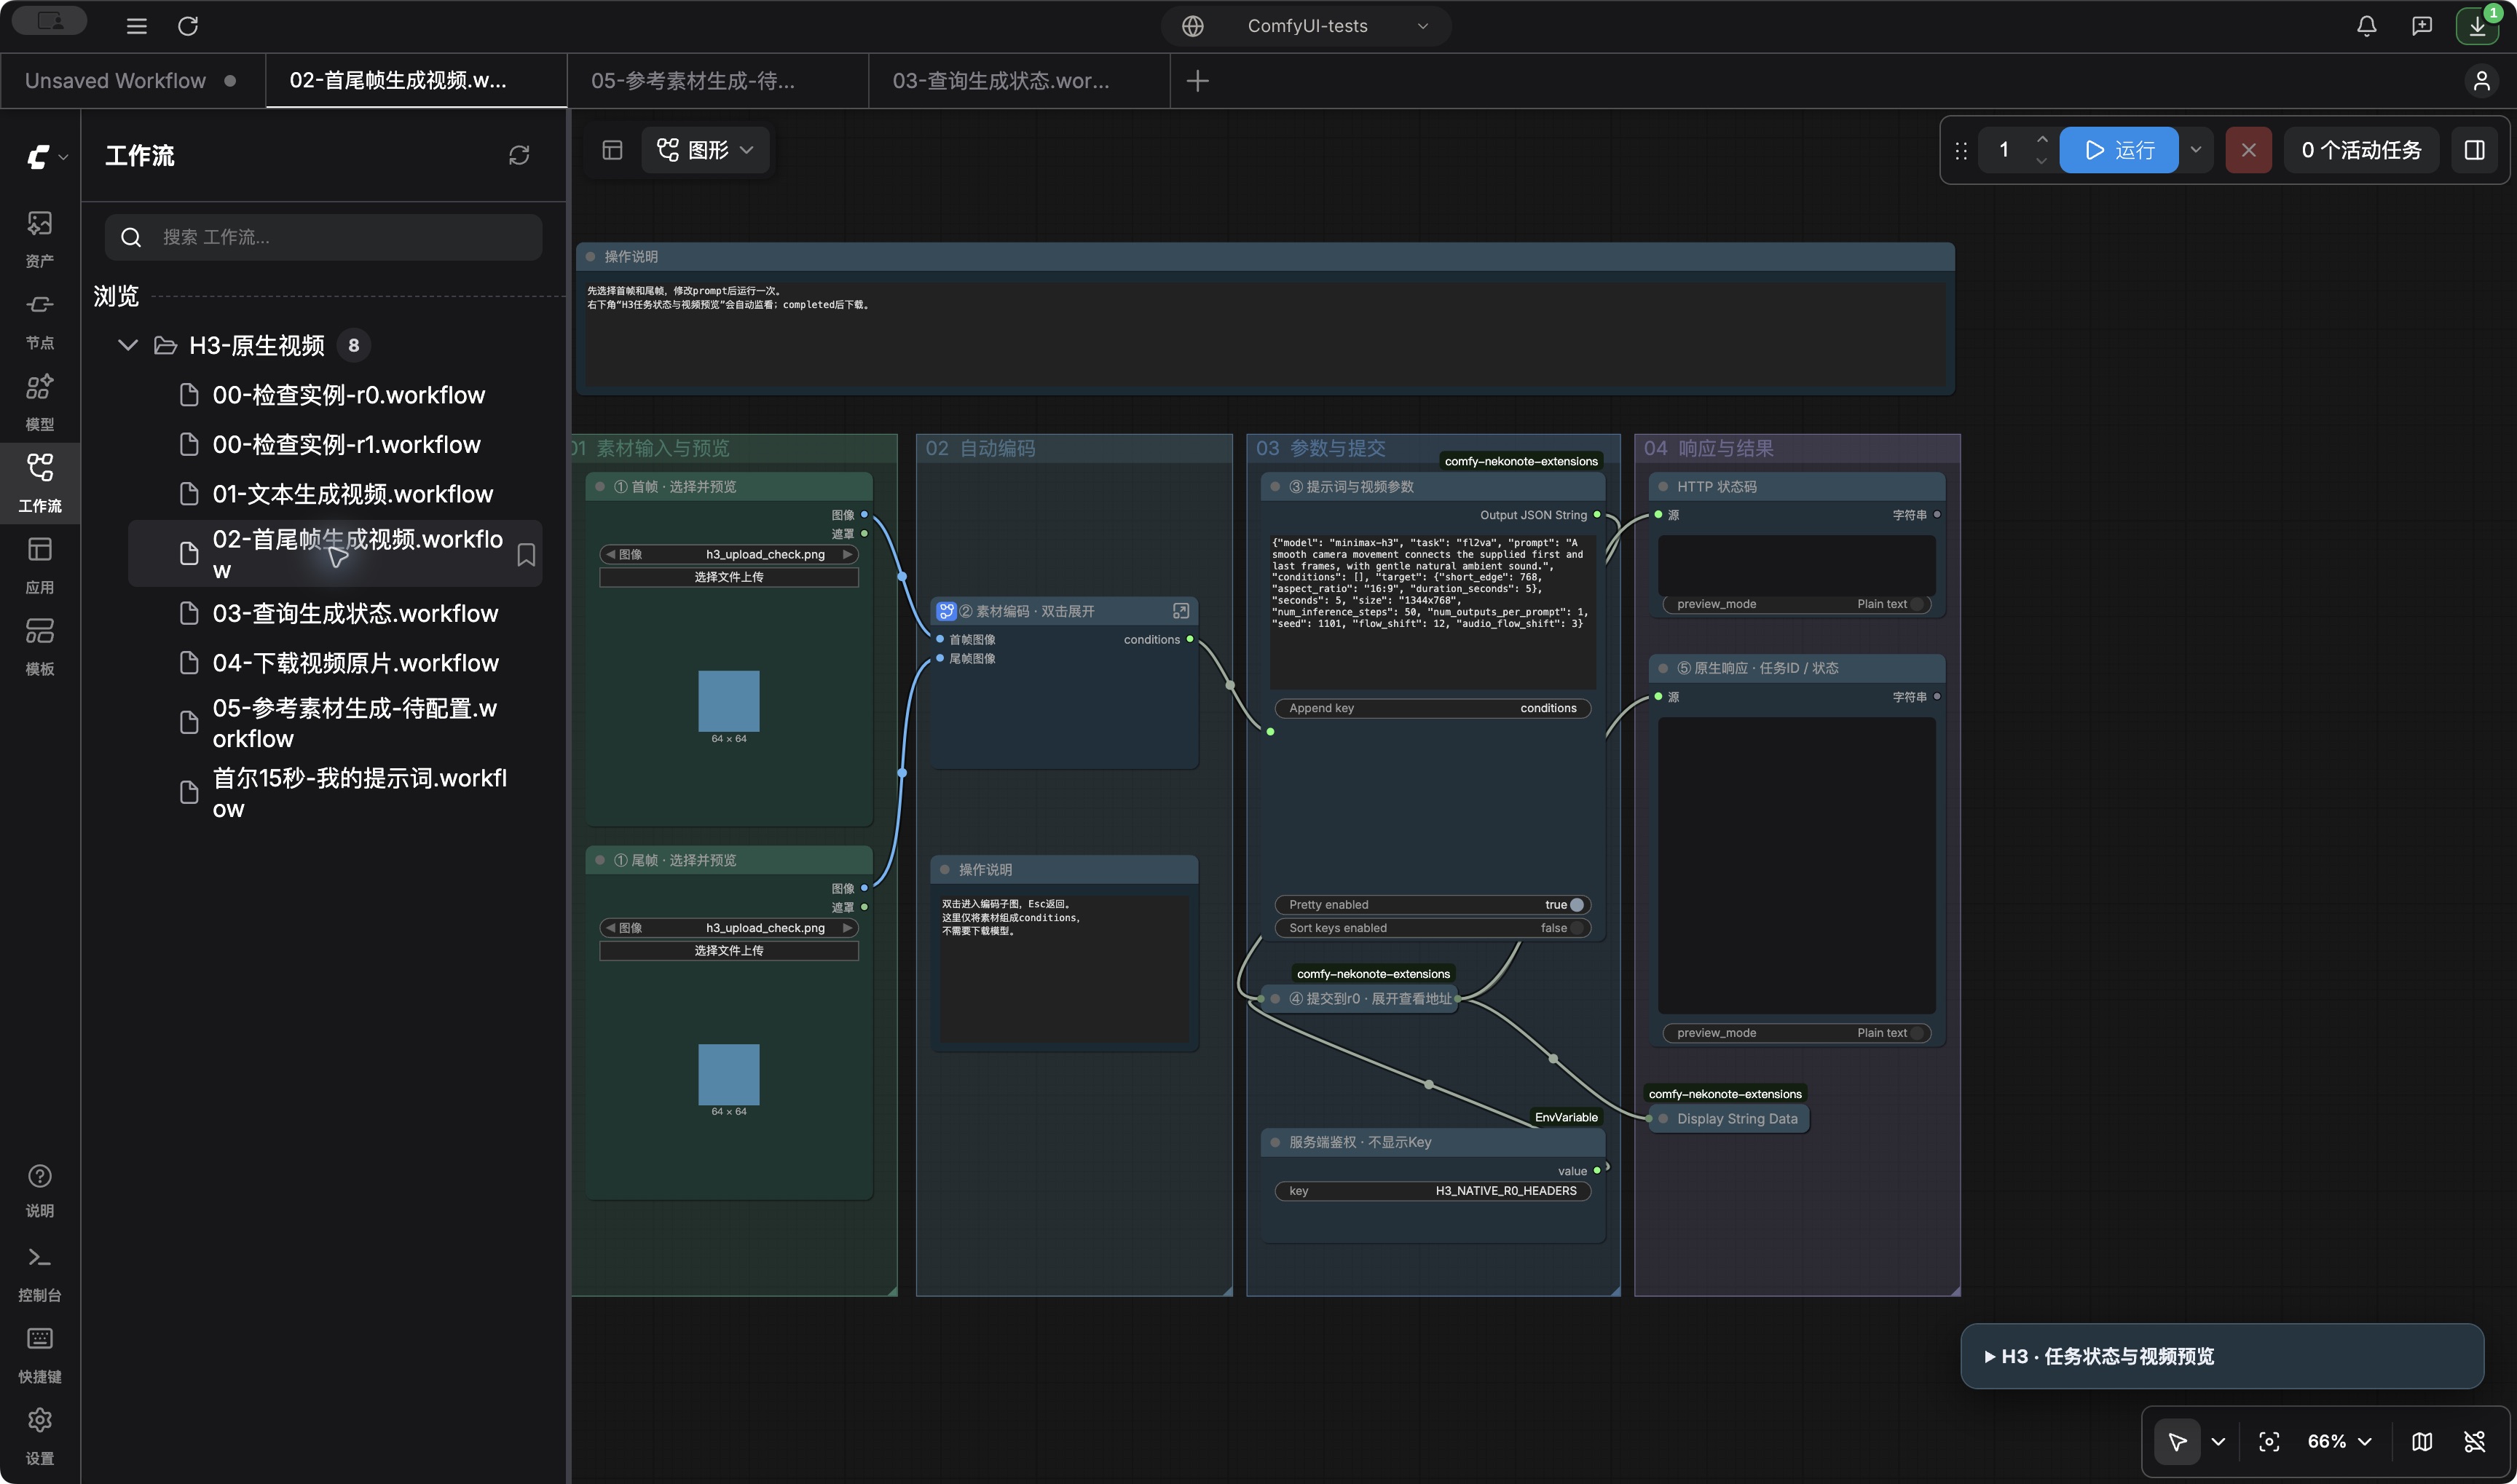Open the Templates (模板) sidebar panel

point(40,646)
